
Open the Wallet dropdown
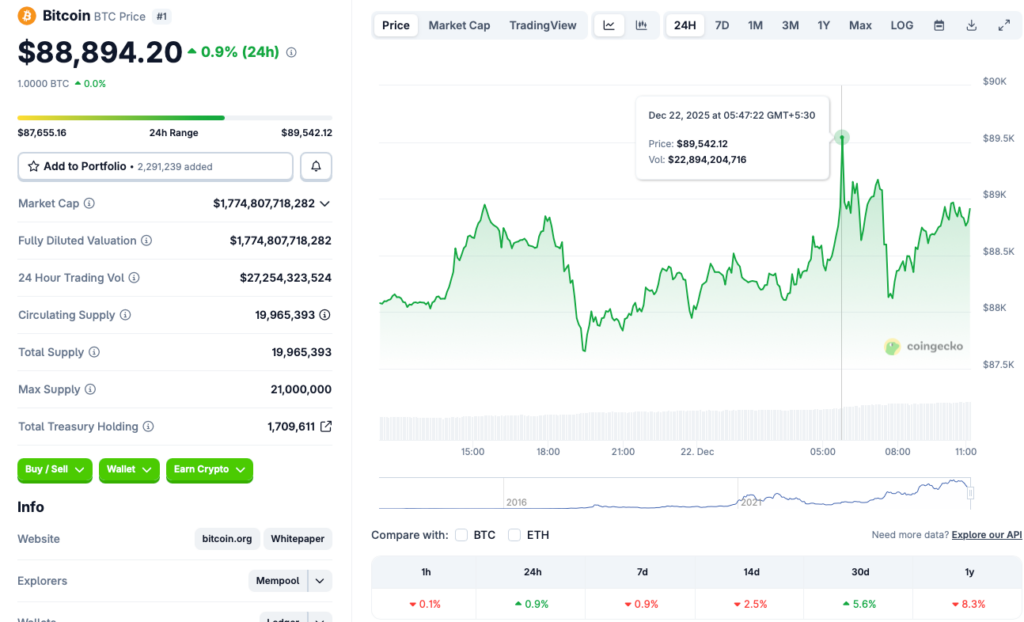click(x=128, y=470)
